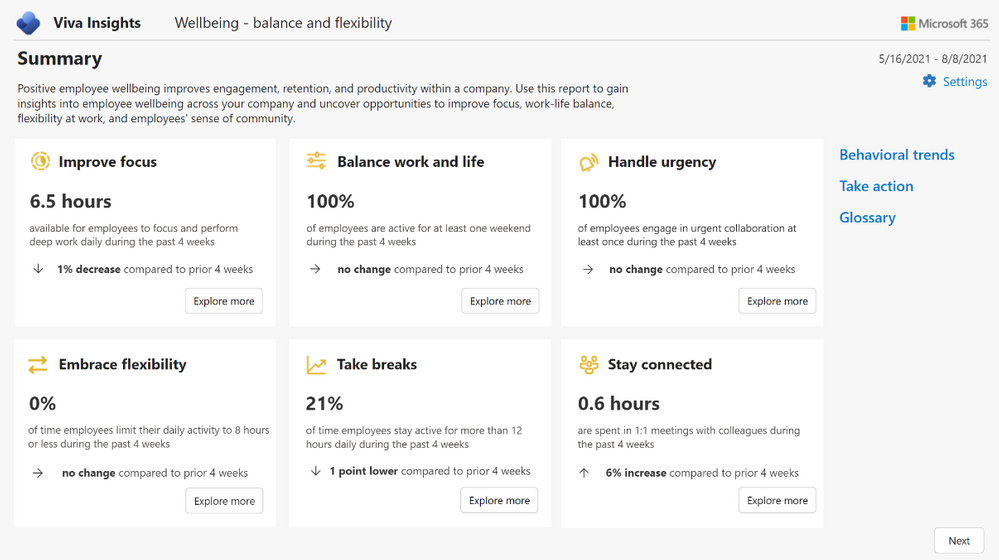Viewport: 999px width, 560px height.
Task: Explore more on Take breaks card
Action: [500, 500]
